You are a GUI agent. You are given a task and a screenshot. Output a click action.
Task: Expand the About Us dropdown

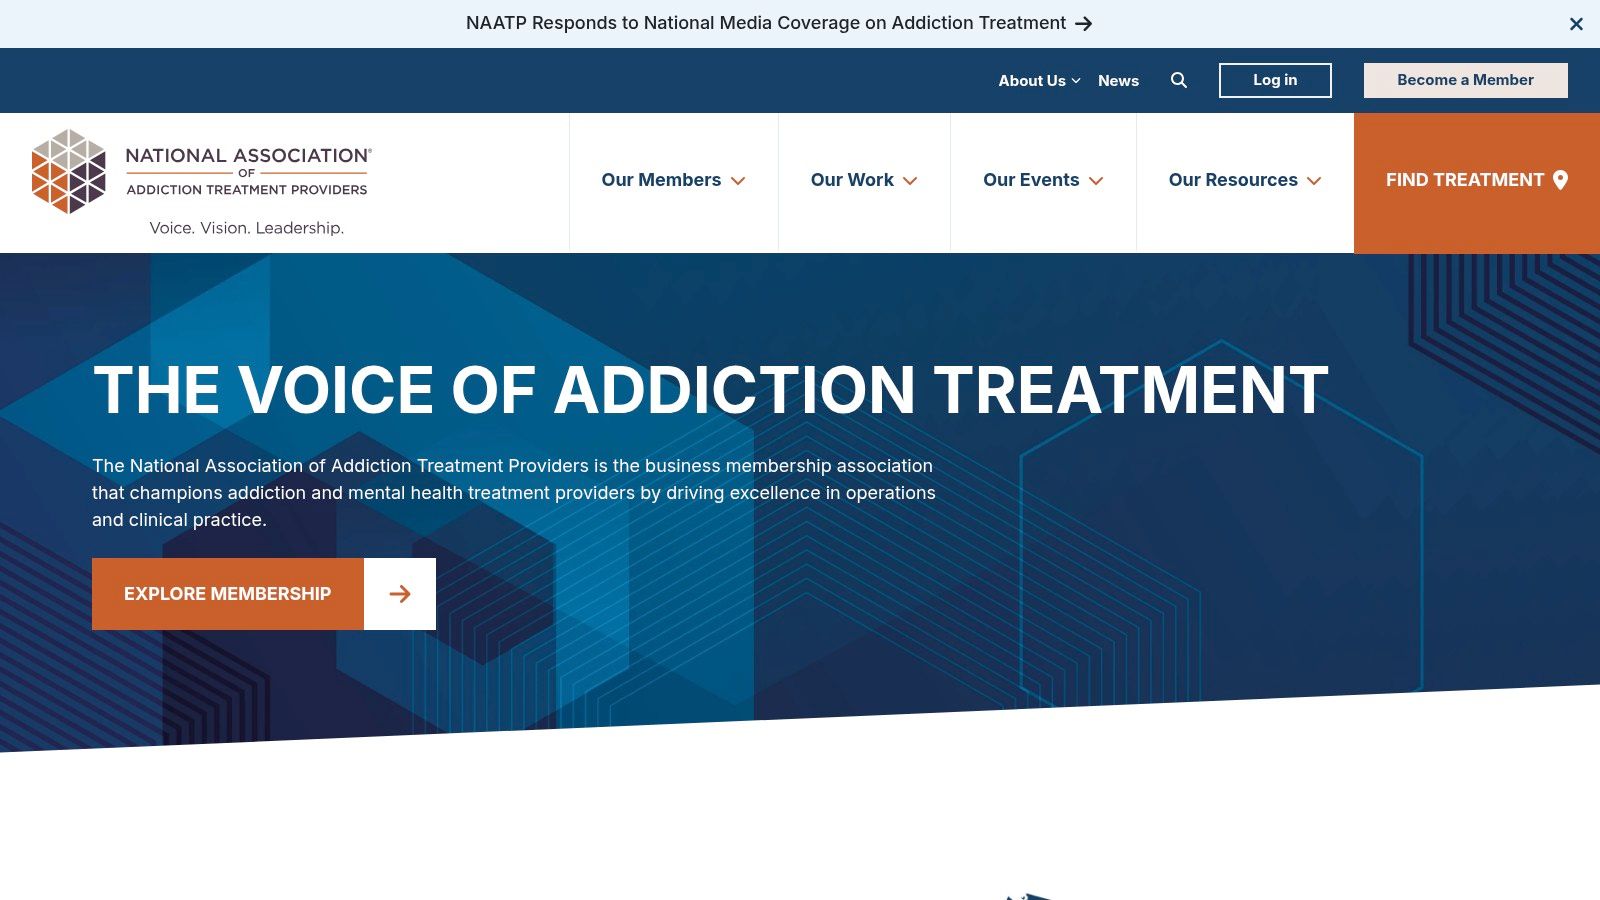(1032, 81)
